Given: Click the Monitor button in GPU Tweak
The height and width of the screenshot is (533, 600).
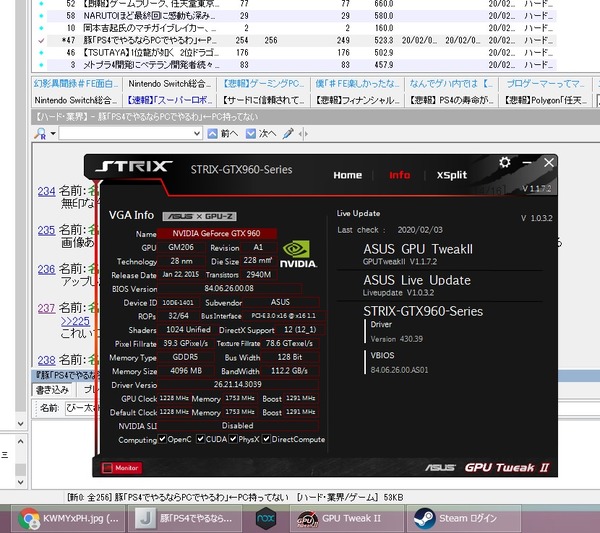Looking at the screenshot, I should click(121, 468).
